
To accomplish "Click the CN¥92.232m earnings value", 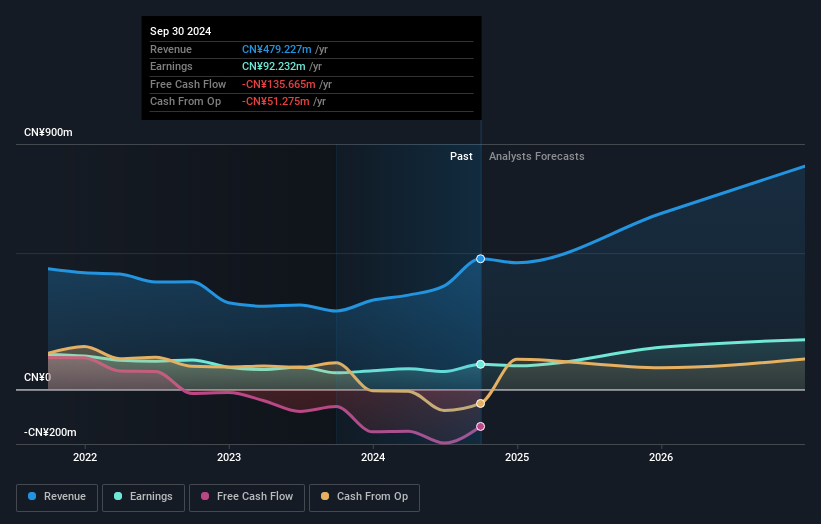I will 273,66.
